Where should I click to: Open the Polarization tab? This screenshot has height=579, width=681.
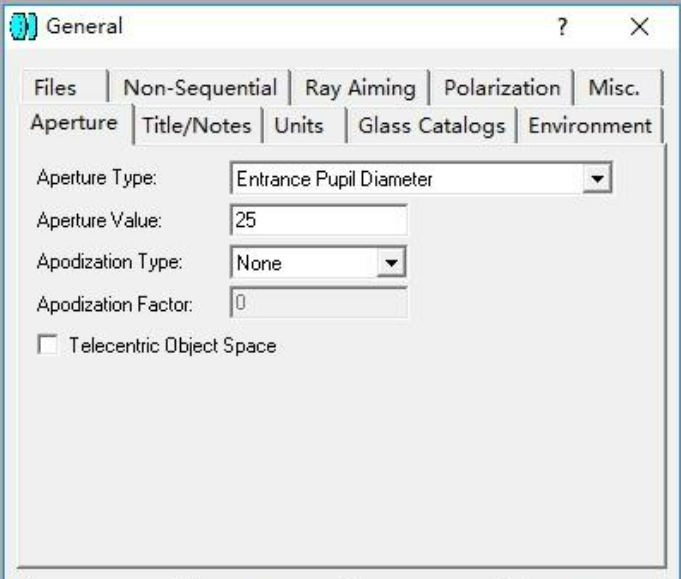click(502, 88)
